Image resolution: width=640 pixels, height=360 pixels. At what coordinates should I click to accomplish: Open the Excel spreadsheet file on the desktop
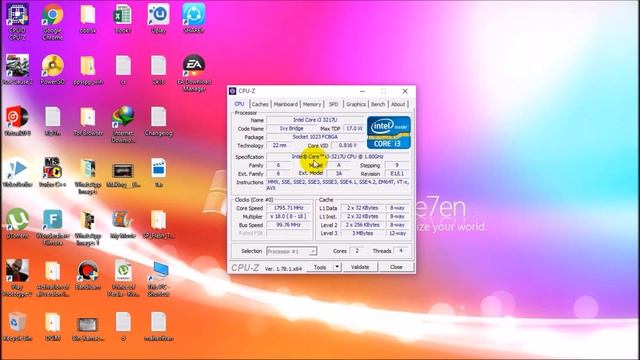click(122, 18)
